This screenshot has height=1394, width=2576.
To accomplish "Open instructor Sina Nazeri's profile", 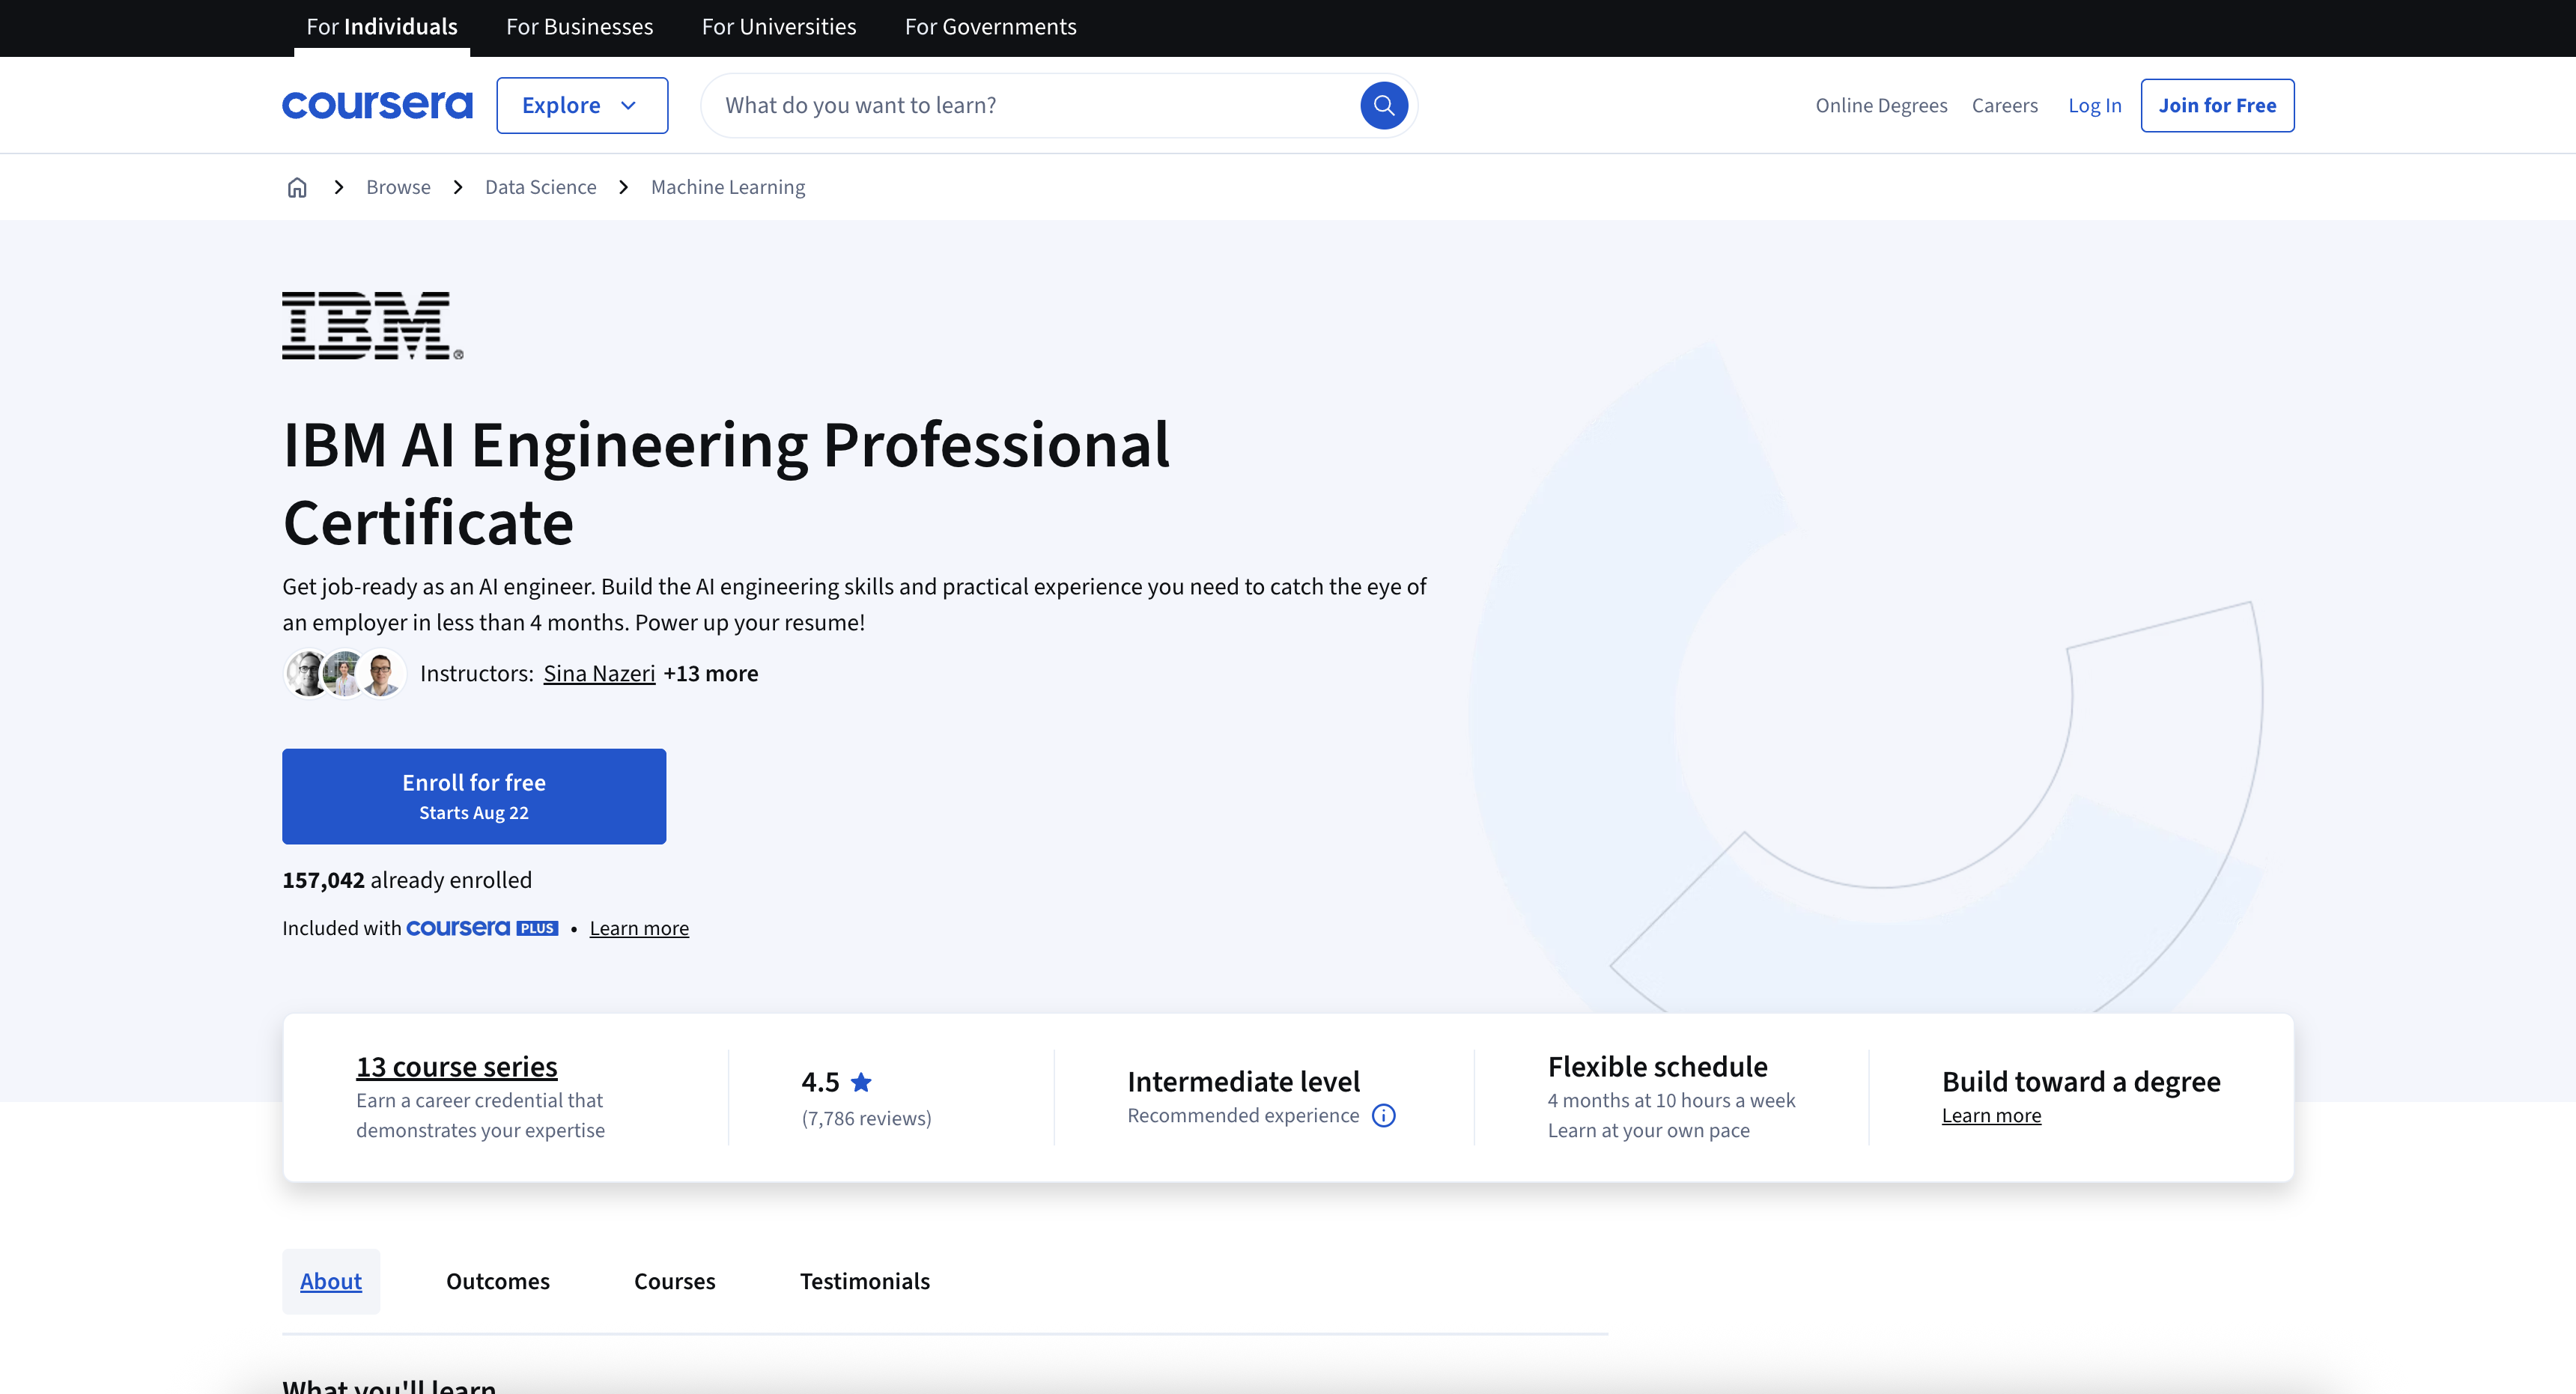I will coord(599,673).
